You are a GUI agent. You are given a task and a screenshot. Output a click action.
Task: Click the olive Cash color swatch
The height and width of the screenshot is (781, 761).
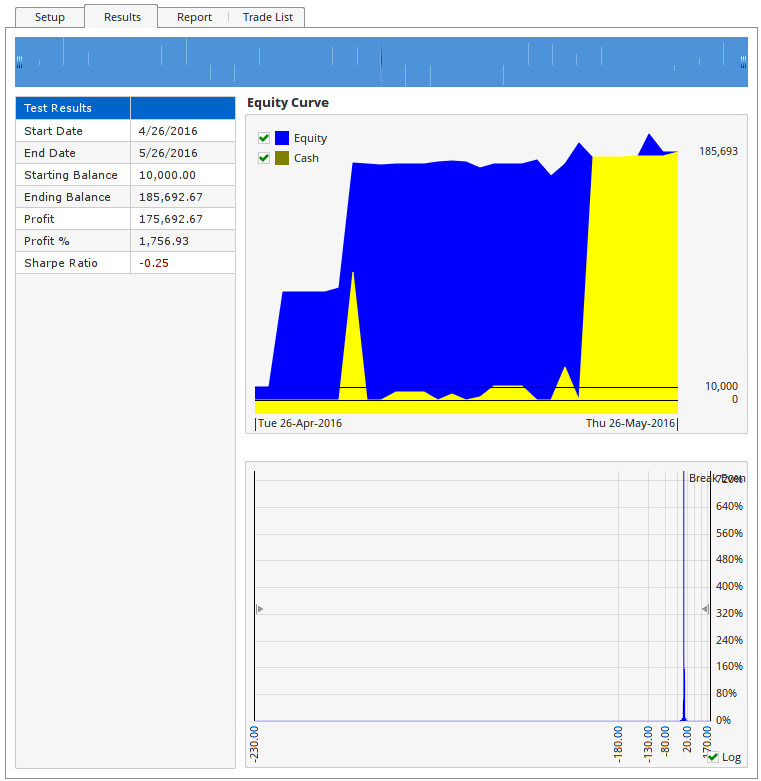282,158
